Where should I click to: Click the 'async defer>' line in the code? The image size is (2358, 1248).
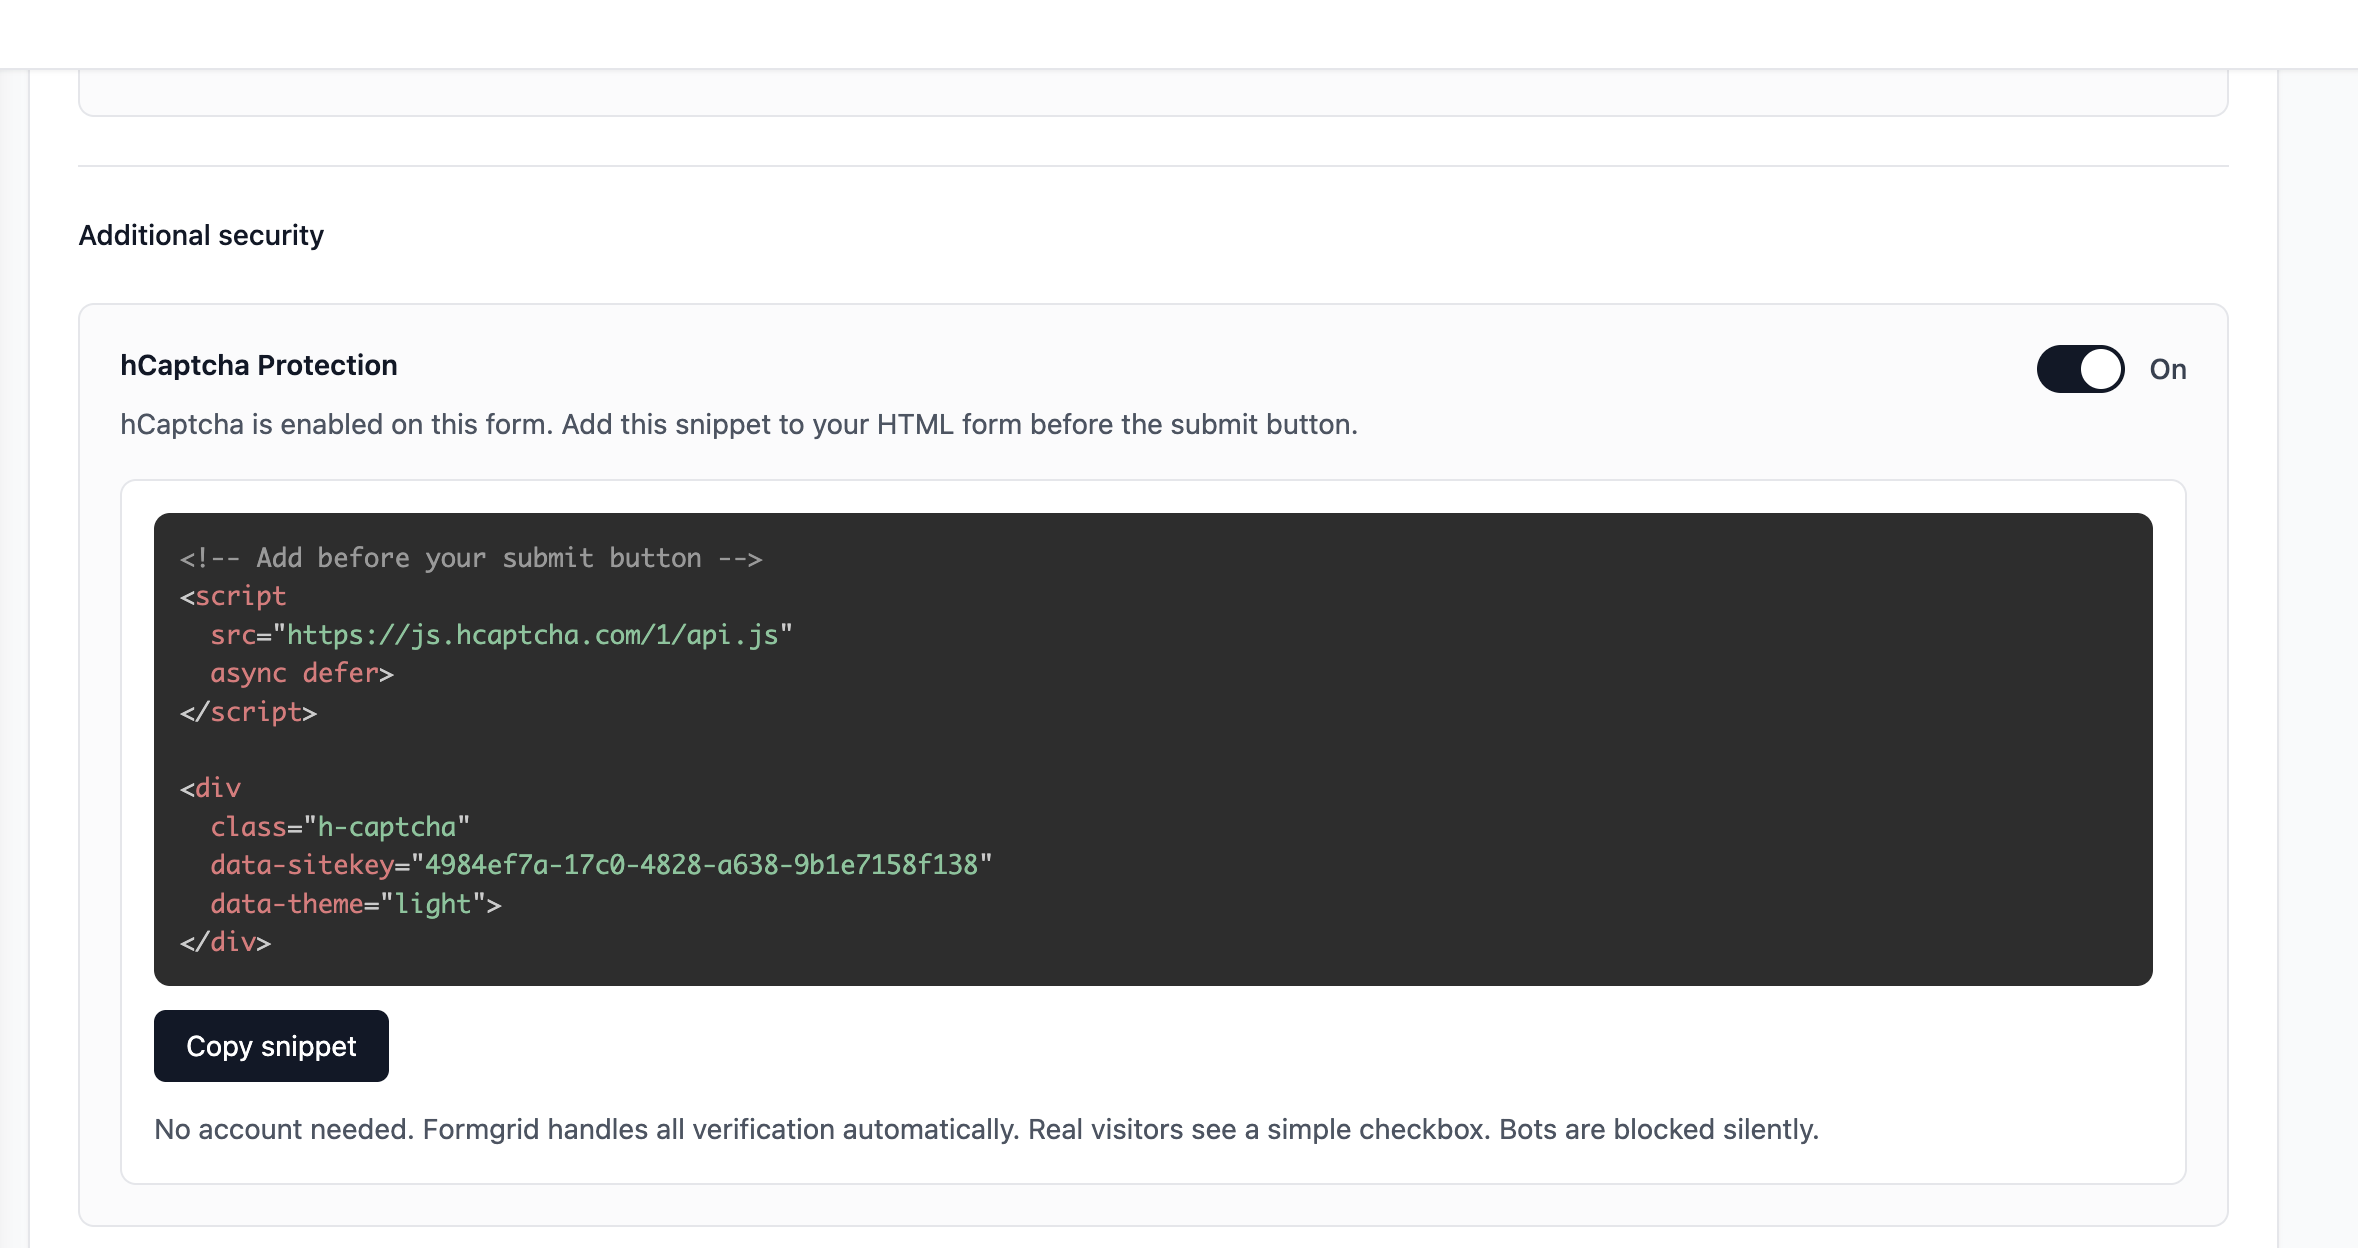[302, 673]
